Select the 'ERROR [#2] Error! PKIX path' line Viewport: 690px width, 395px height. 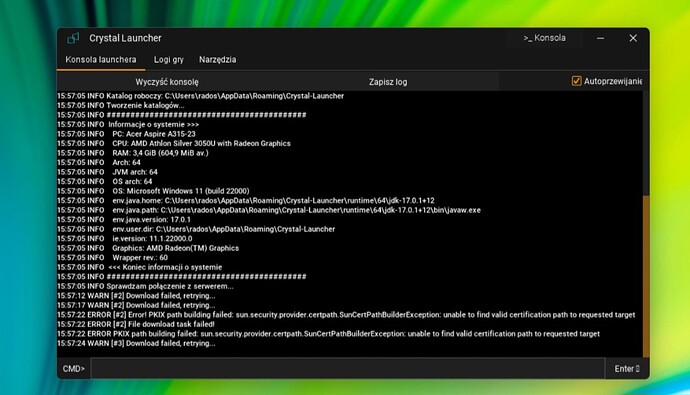(x=346, y=315)
